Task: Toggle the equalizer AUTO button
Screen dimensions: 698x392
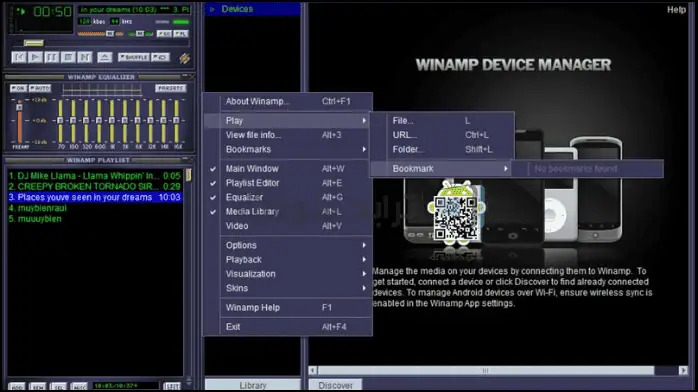Action: [40, 88]
